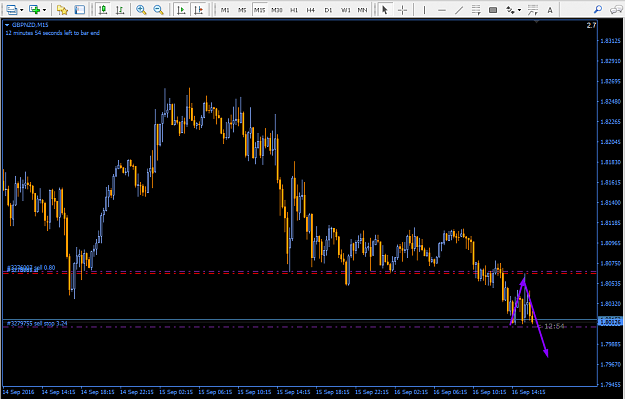The width and height of the screenshot is (625, 399).
Task: Click the 1.80750 price axis label
Action: coord(610,263)
